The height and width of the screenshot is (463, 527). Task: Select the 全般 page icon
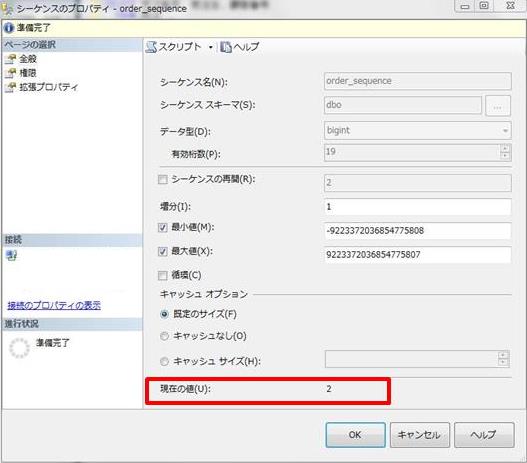(x=10, y=59)
